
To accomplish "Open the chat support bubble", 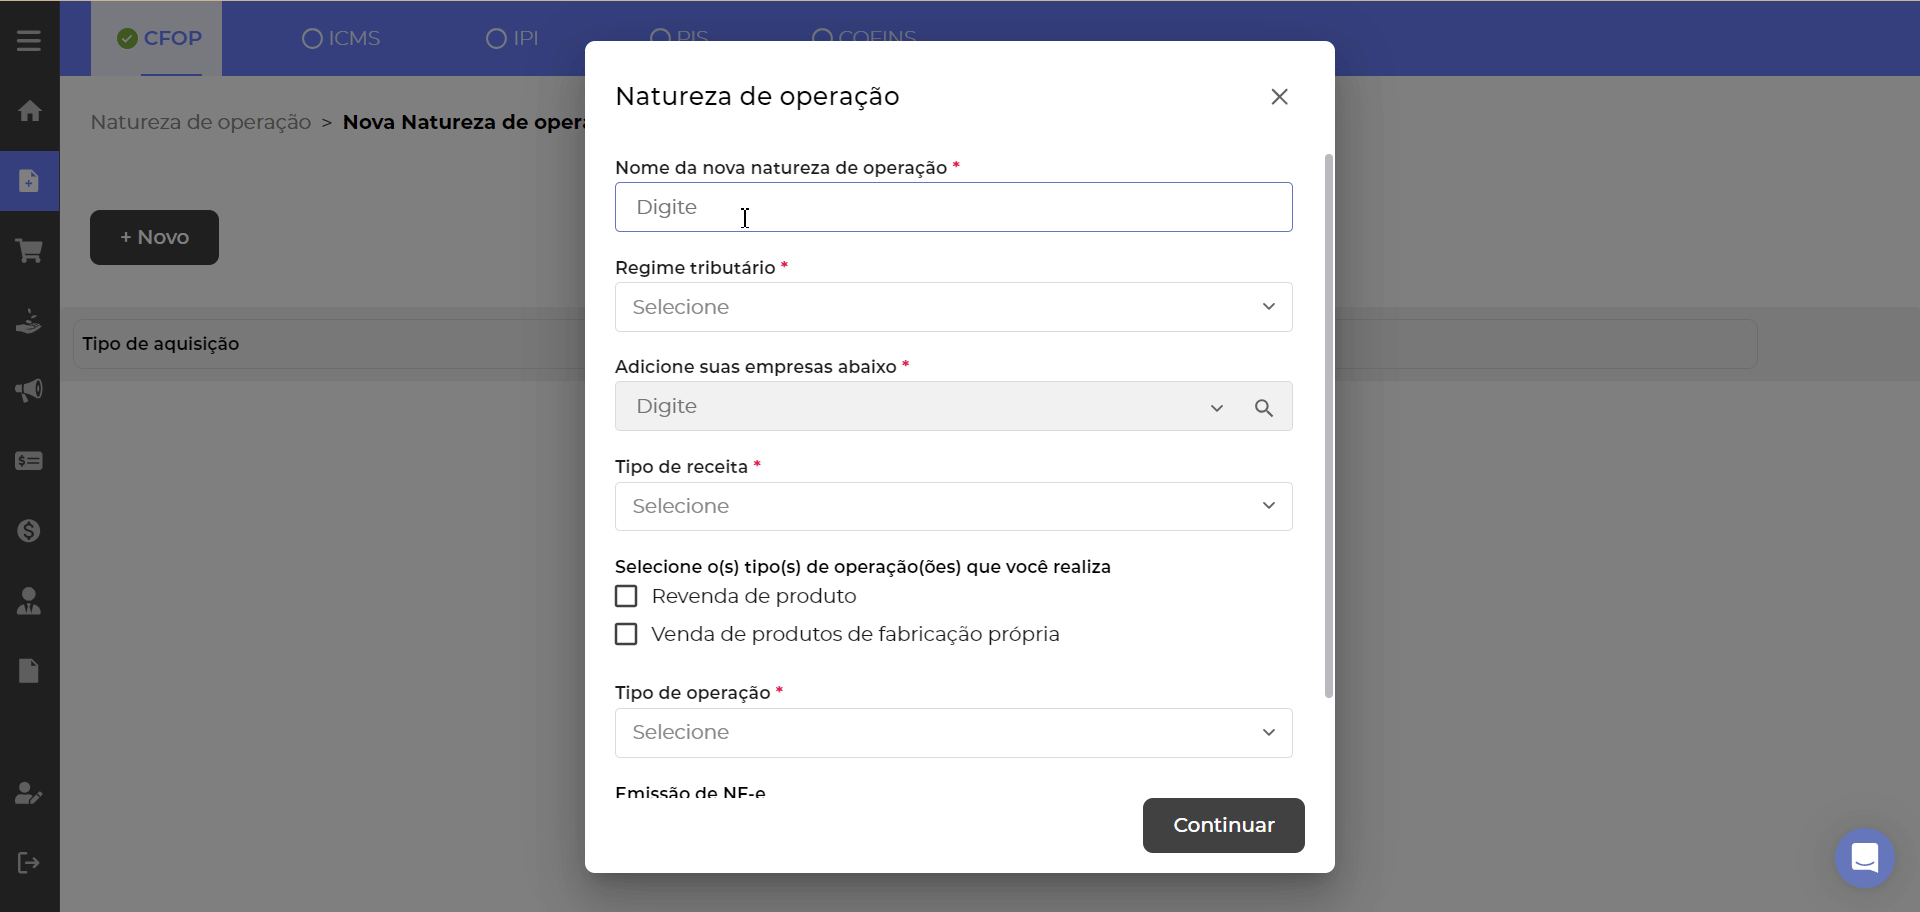I will (x=1864, y=858).
